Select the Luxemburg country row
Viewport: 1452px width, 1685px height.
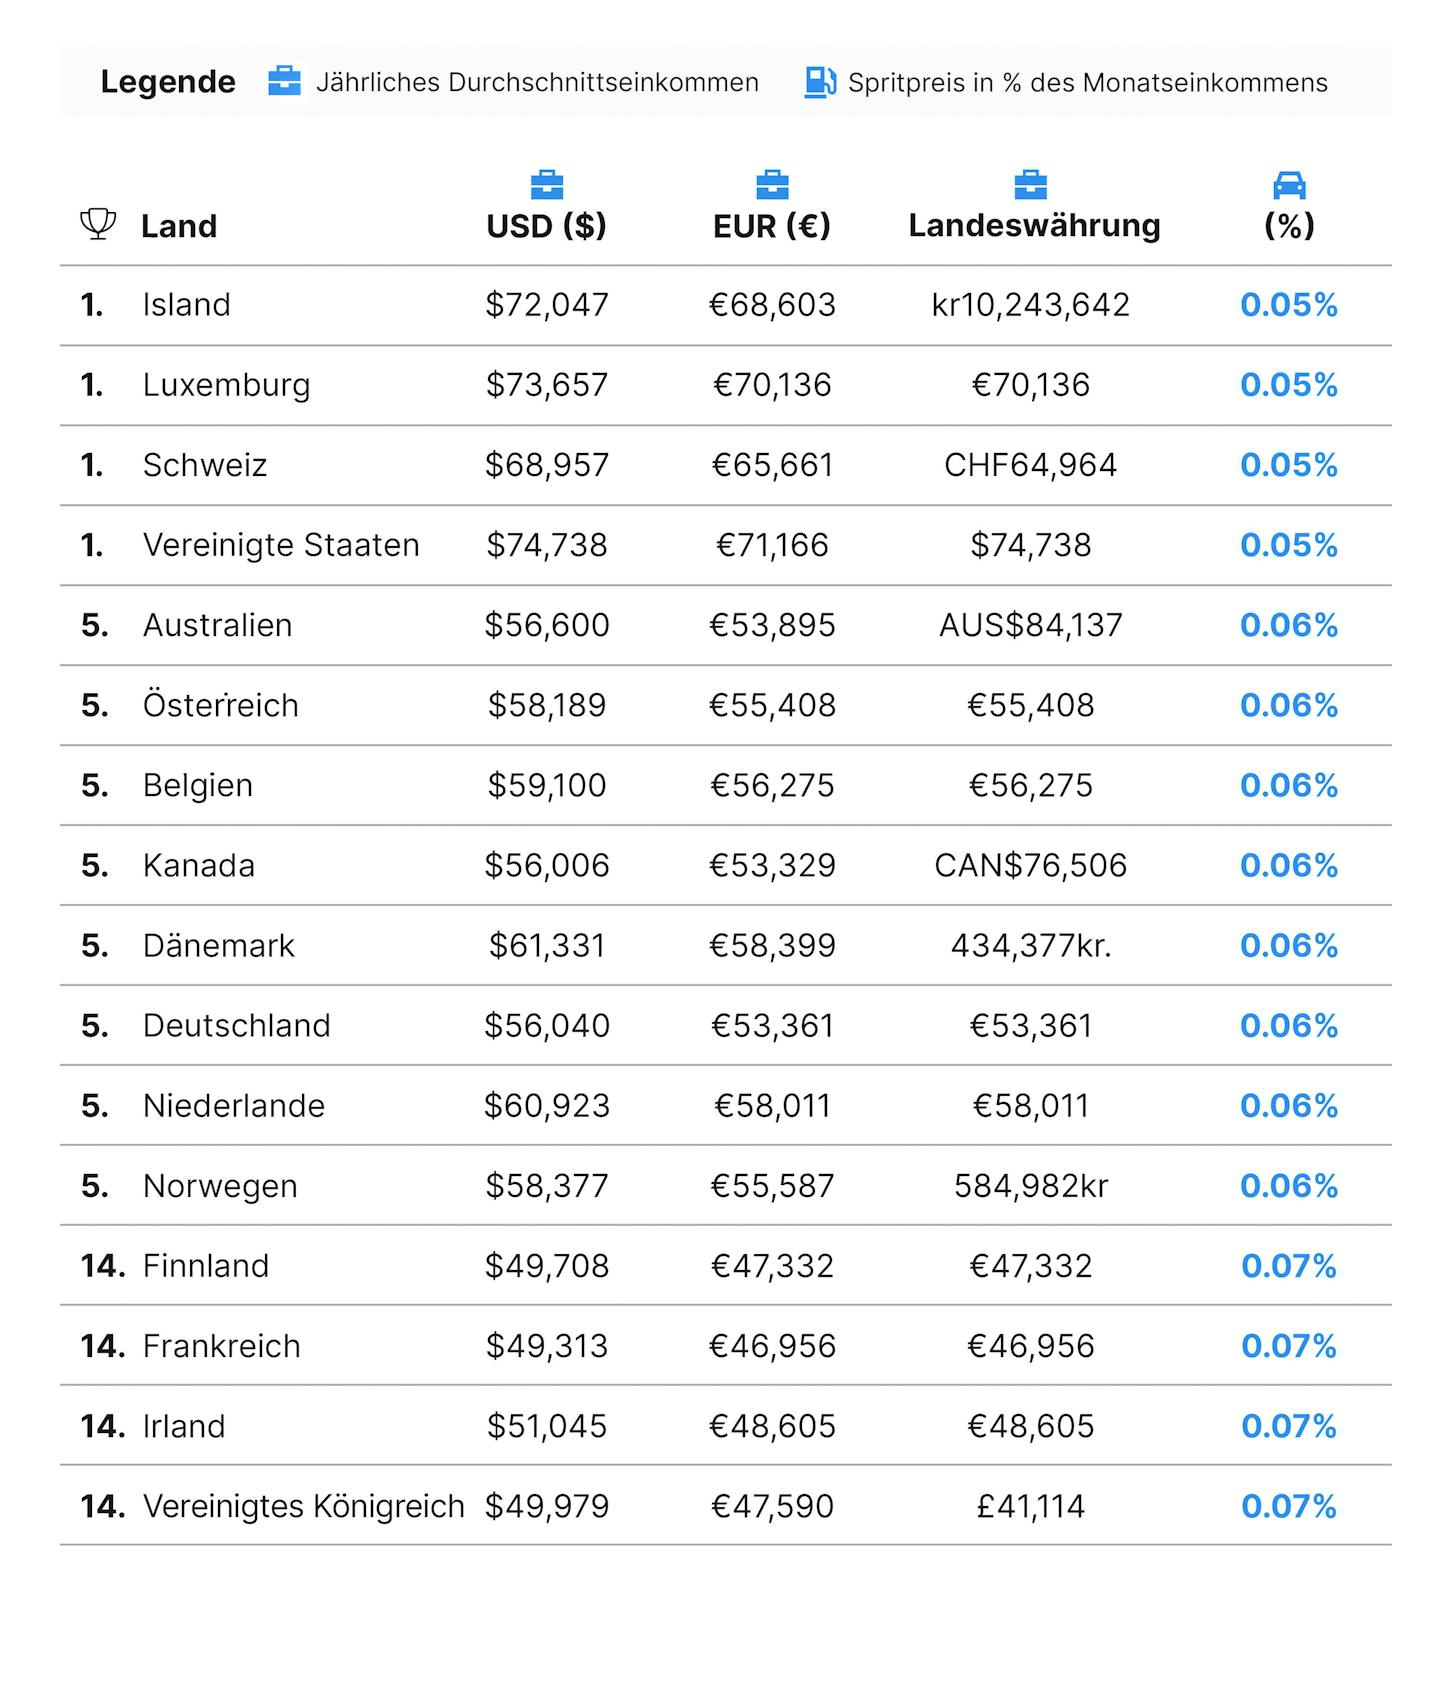(726, 385)
